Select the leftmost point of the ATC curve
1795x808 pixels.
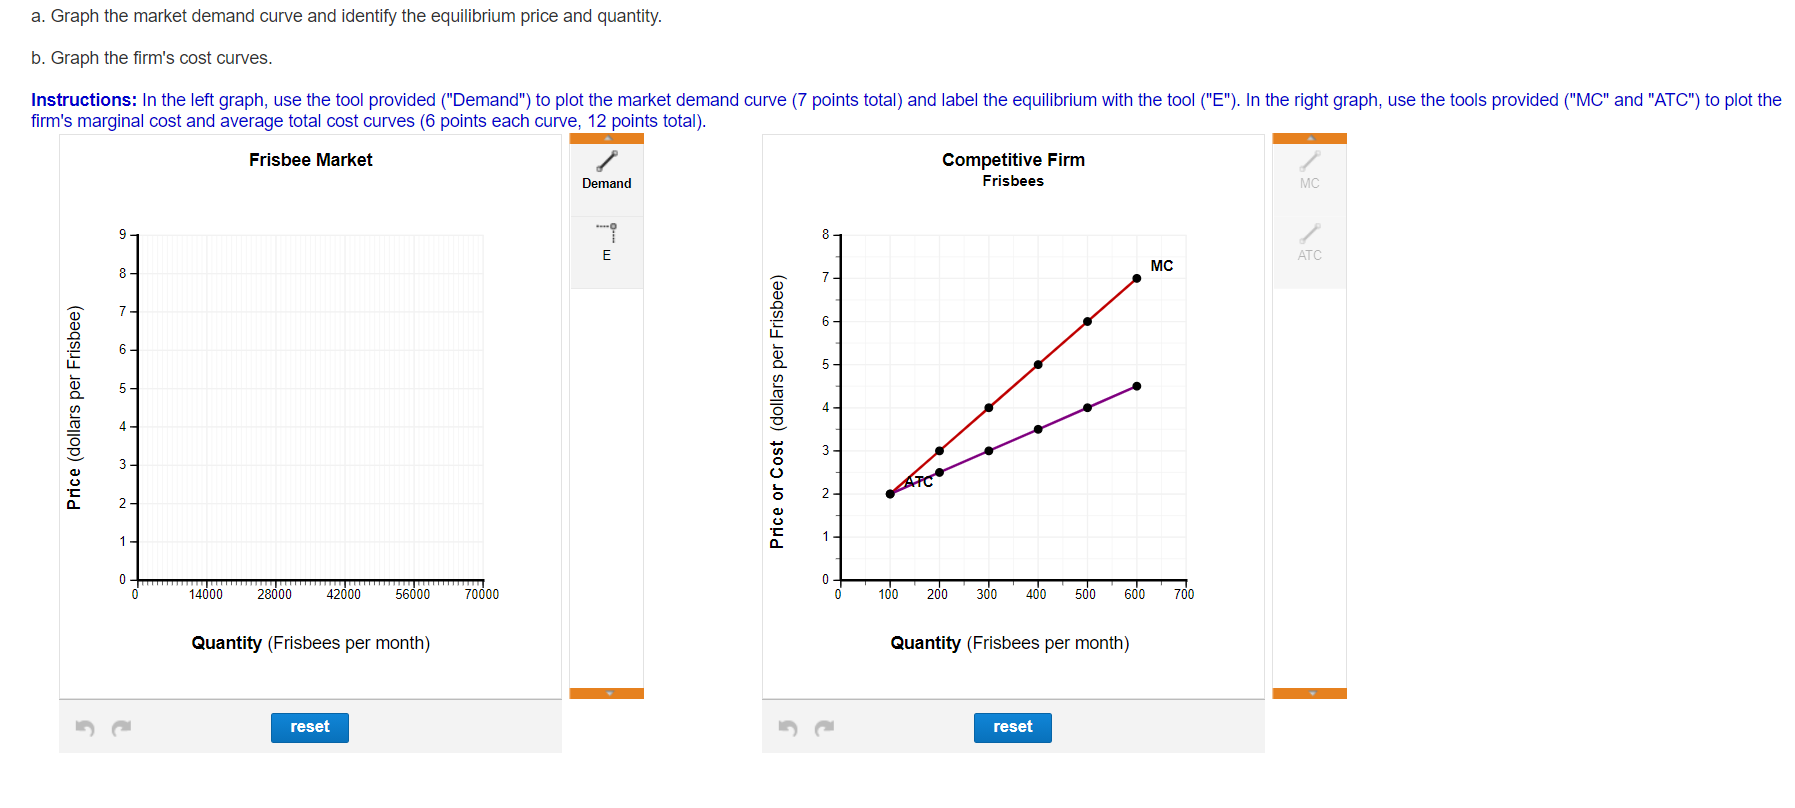point(890,492)
